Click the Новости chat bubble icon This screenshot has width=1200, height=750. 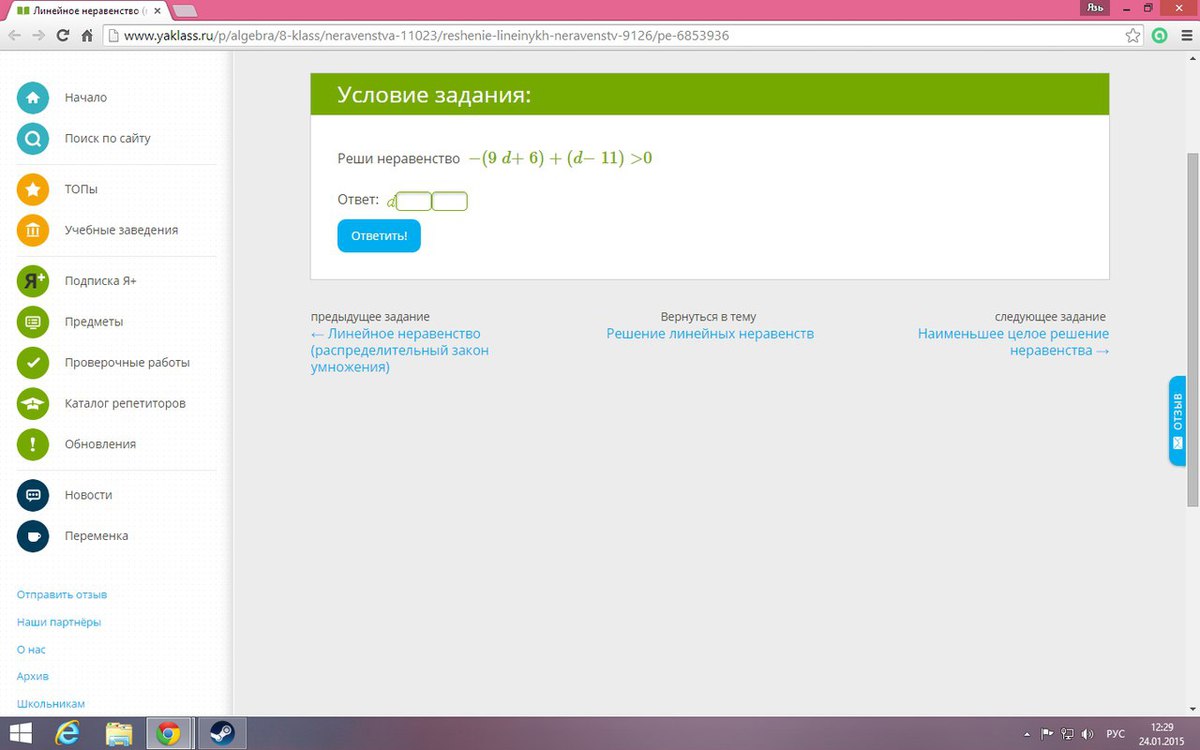point(33,495)
